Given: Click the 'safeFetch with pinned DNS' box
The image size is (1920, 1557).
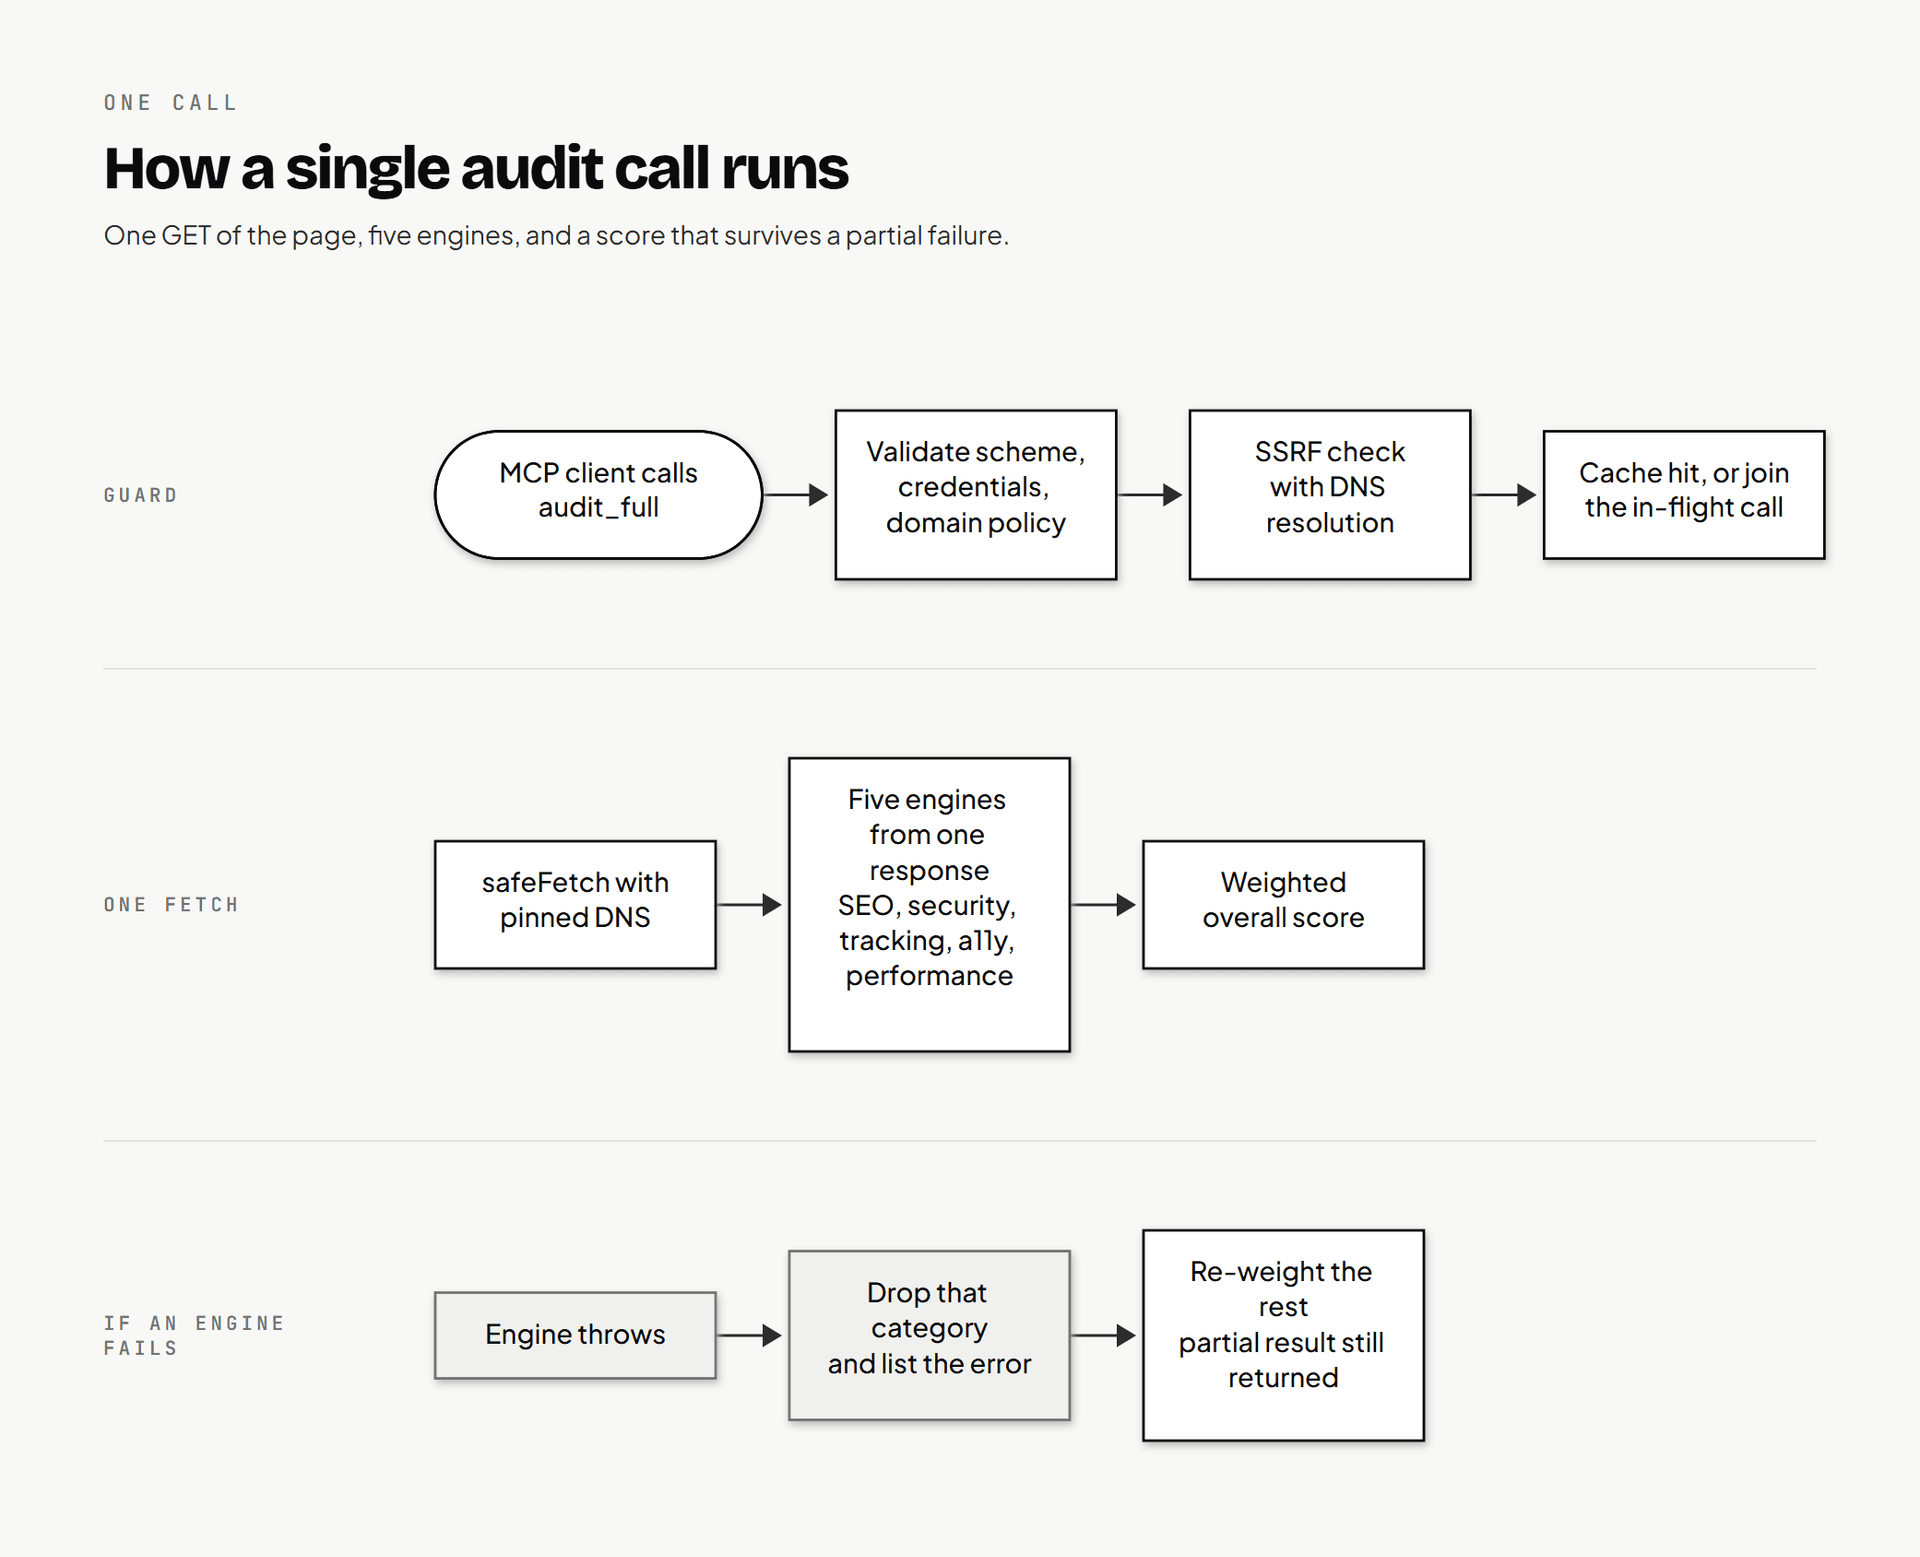Looking at the screenshot, I should pyautogui.click(x=575, y=904).
